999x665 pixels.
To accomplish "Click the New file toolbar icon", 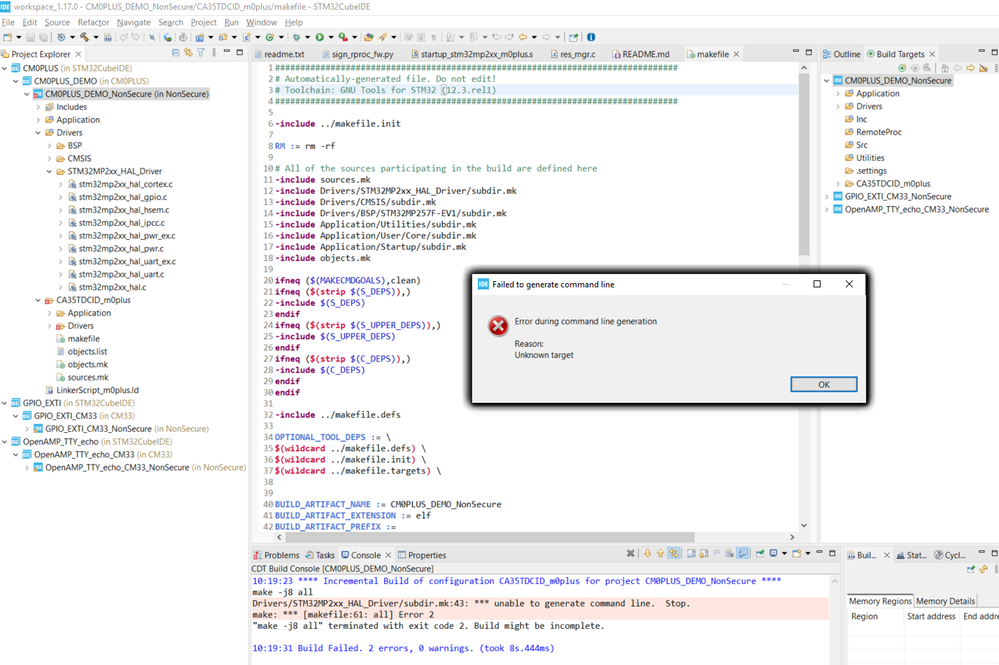I will (x=8, y=37).
